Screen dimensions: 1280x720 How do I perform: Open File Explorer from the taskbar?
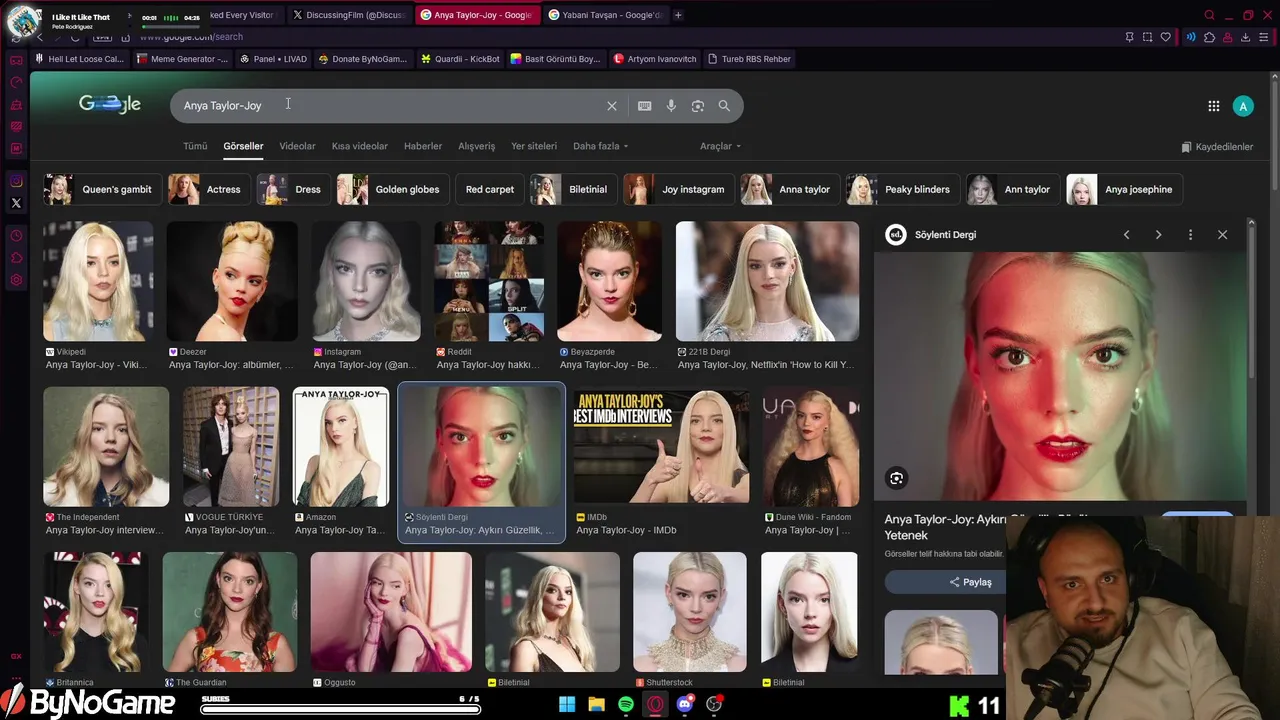[x=596, y=705]
